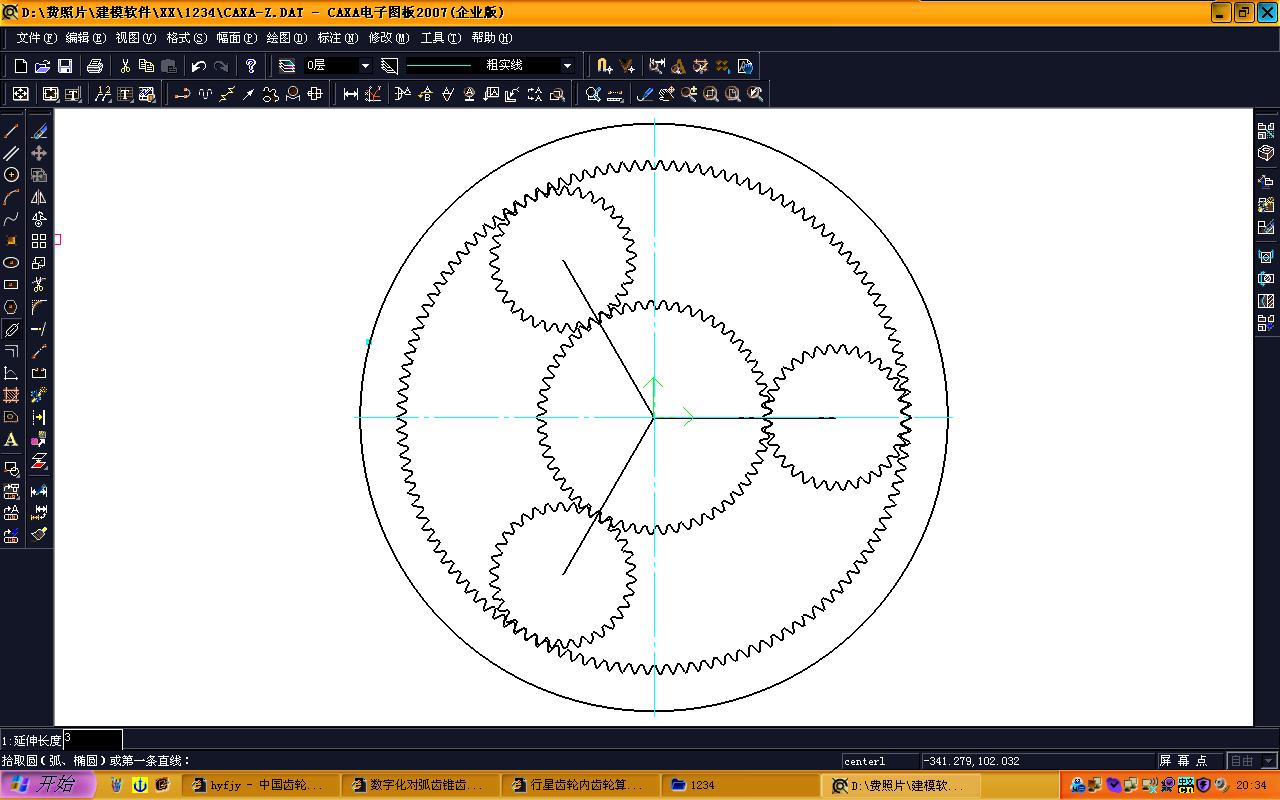This screenshot has width=1280, height=800.
Task: Click the New file icon
Action: pos(21,66)
